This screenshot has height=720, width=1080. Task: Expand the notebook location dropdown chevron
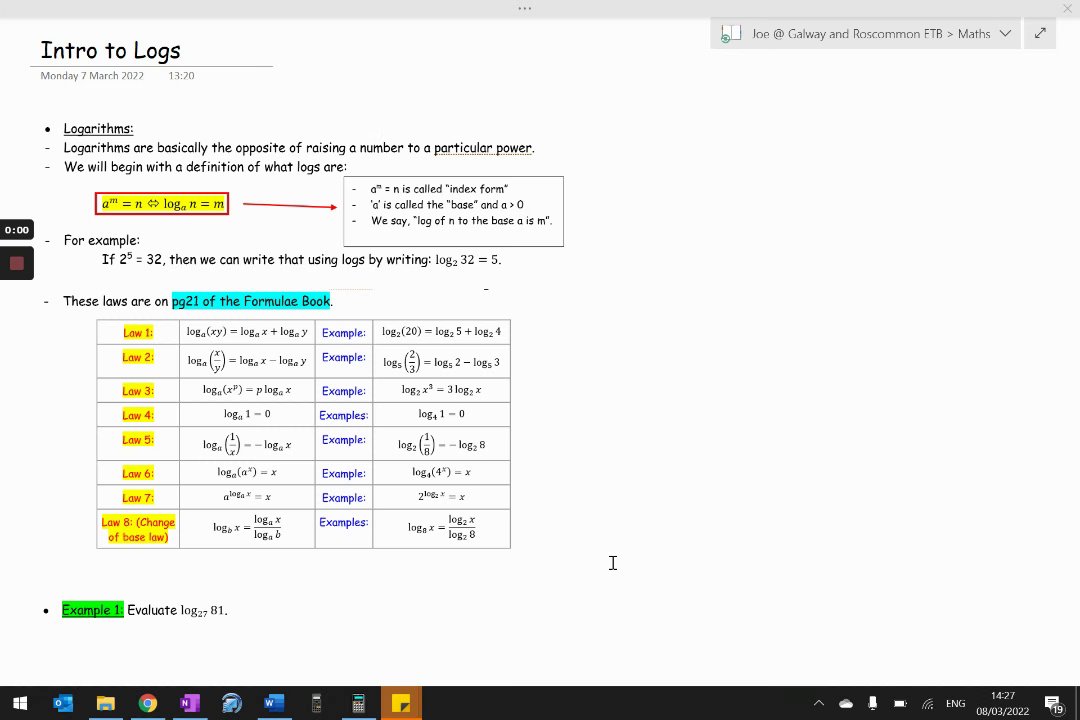click(1006, 34)
